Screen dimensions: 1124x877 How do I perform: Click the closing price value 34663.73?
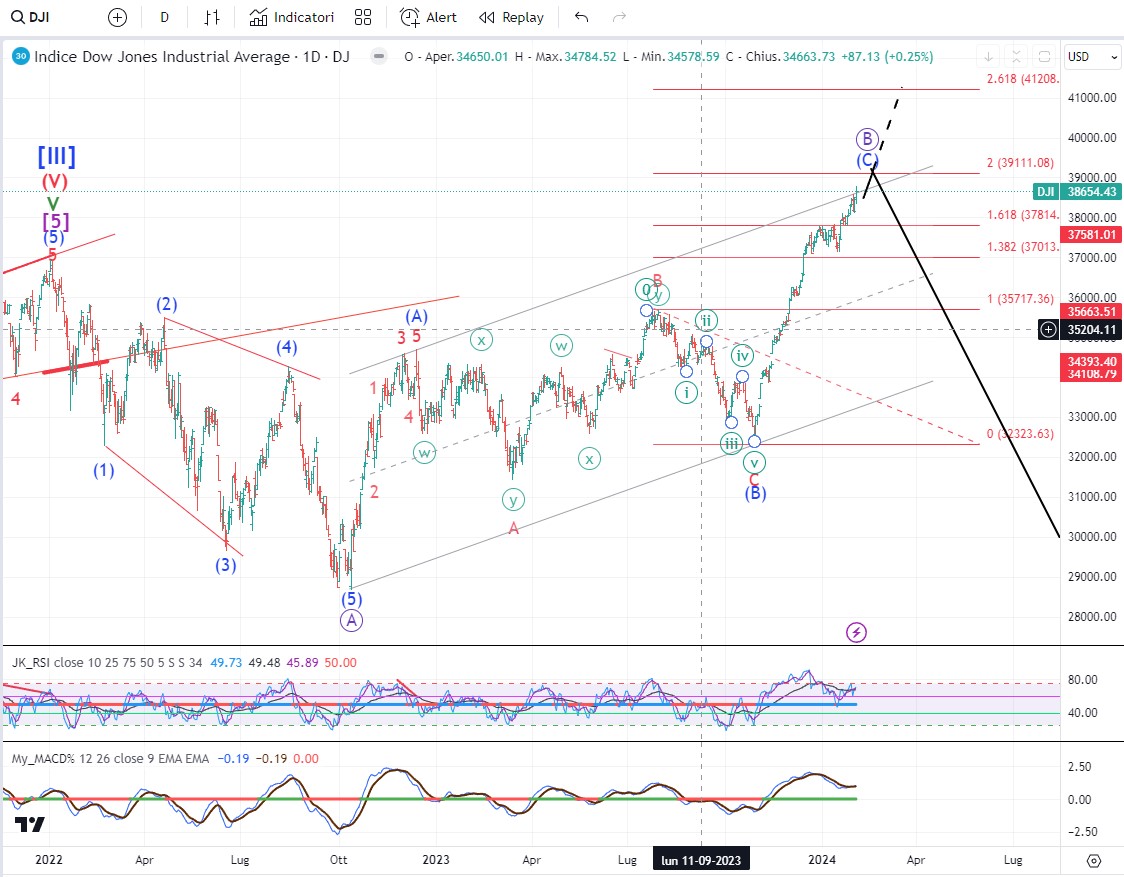coord(809,57)
